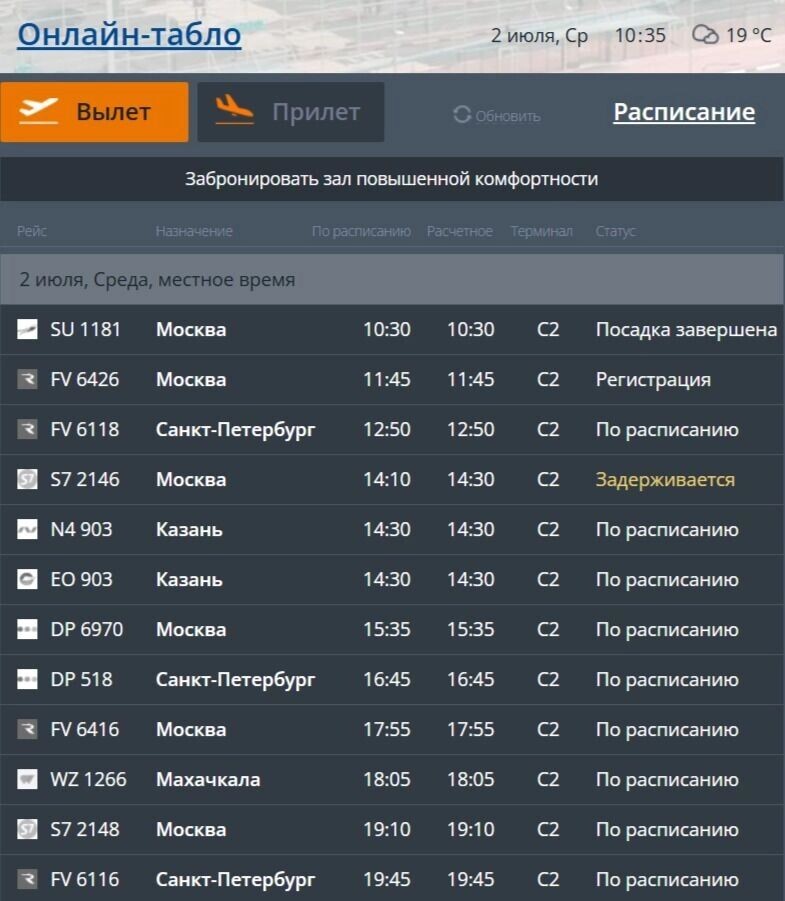
Task: Open the Расписание schedule link
Action: click(x=683, y=112)
